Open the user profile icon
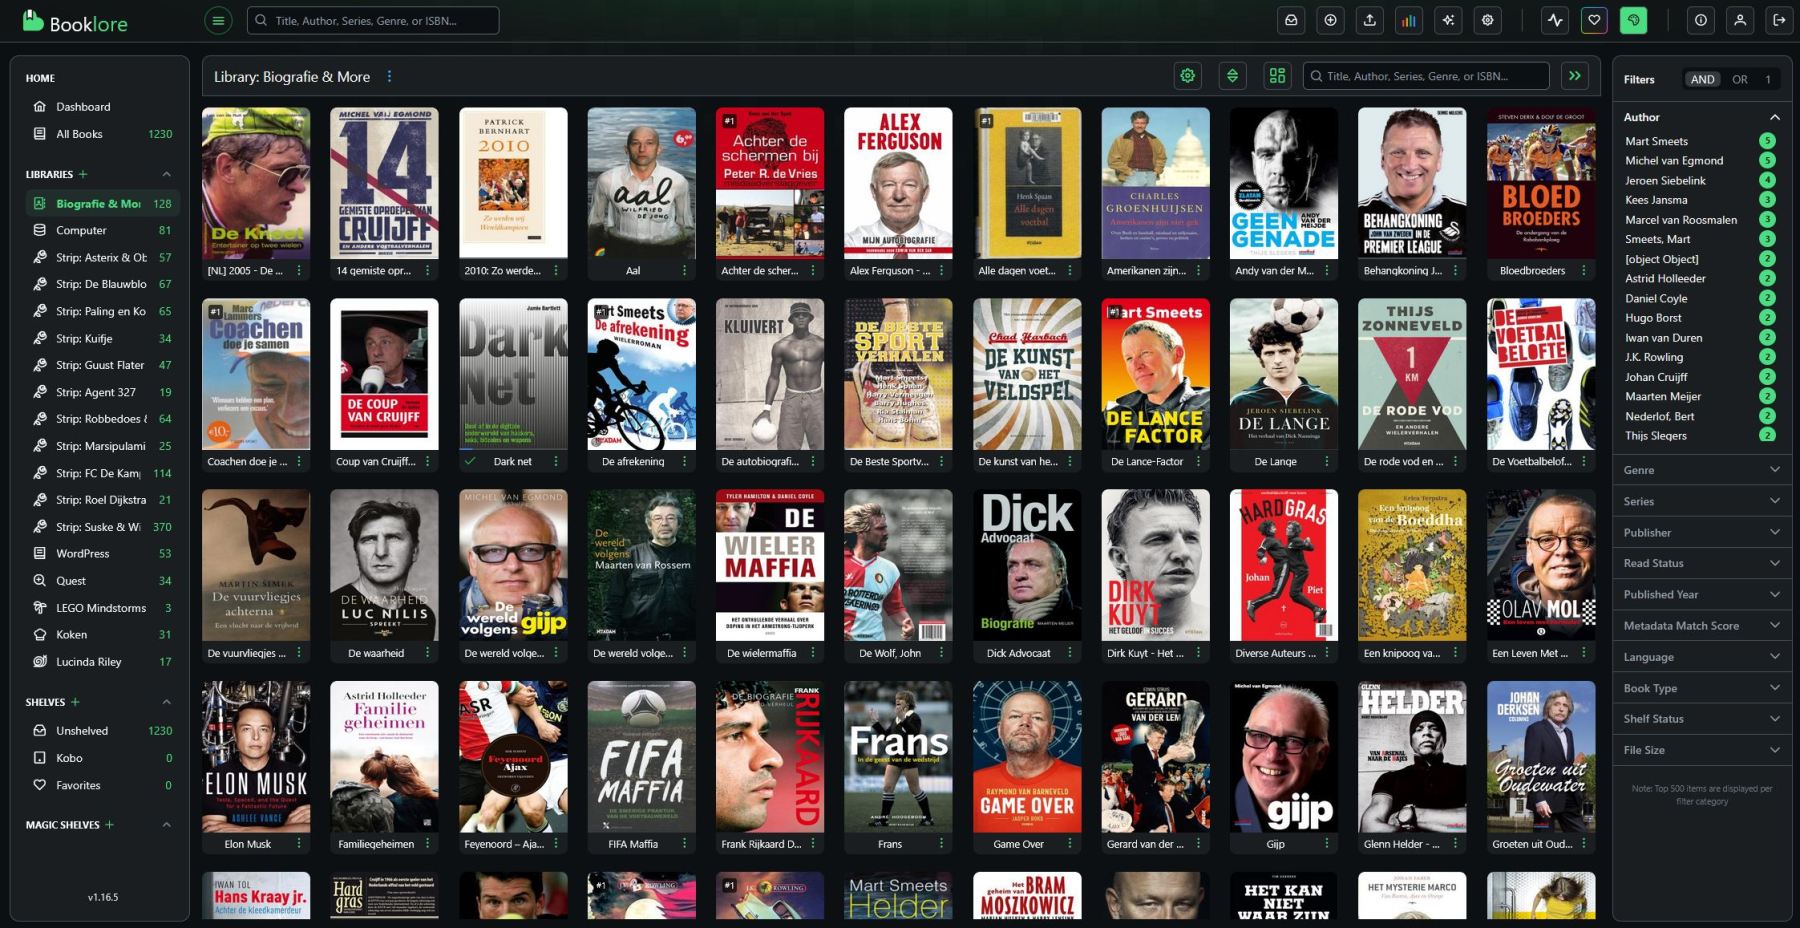The image size is (1800, 928). point(1740,20)
